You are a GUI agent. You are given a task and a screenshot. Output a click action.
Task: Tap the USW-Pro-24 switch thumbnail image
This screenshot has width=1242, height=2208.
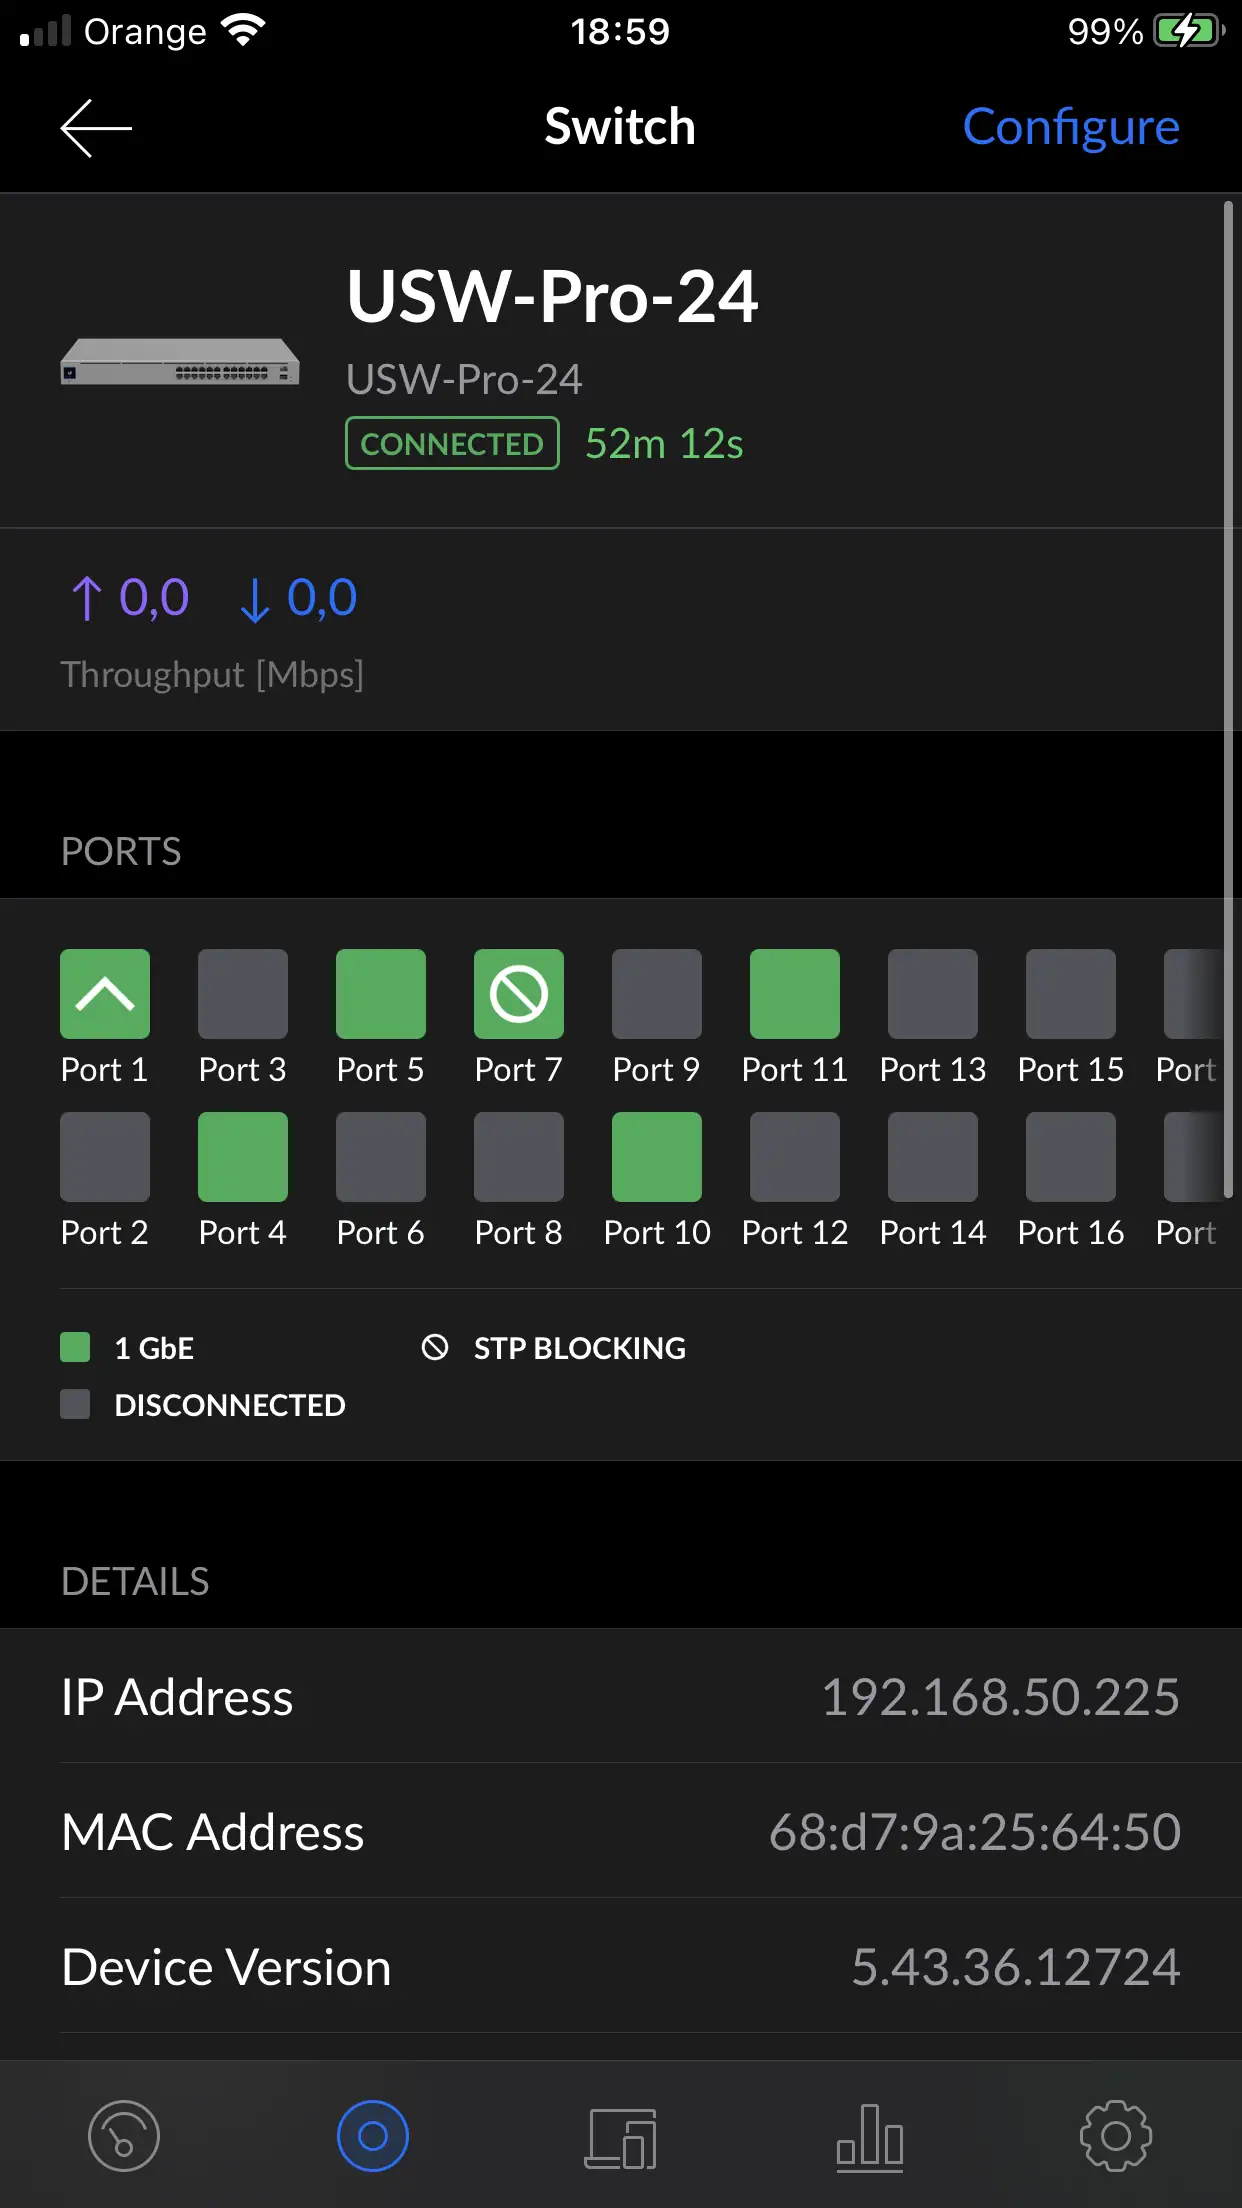point(180,362)
